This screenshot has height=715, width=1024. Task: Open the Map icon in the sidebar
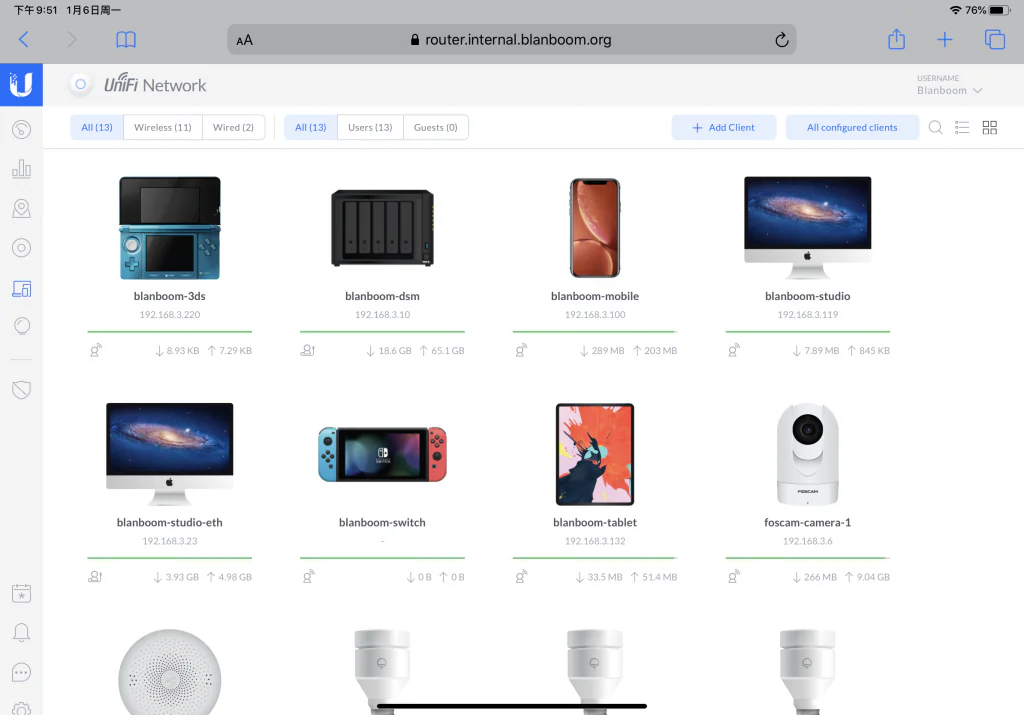tap(22, 208)
